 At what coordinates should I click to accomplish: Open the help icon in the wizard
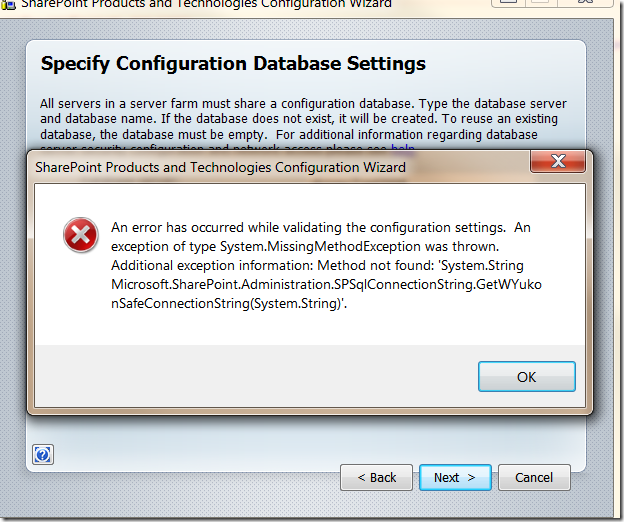point(43,454)
